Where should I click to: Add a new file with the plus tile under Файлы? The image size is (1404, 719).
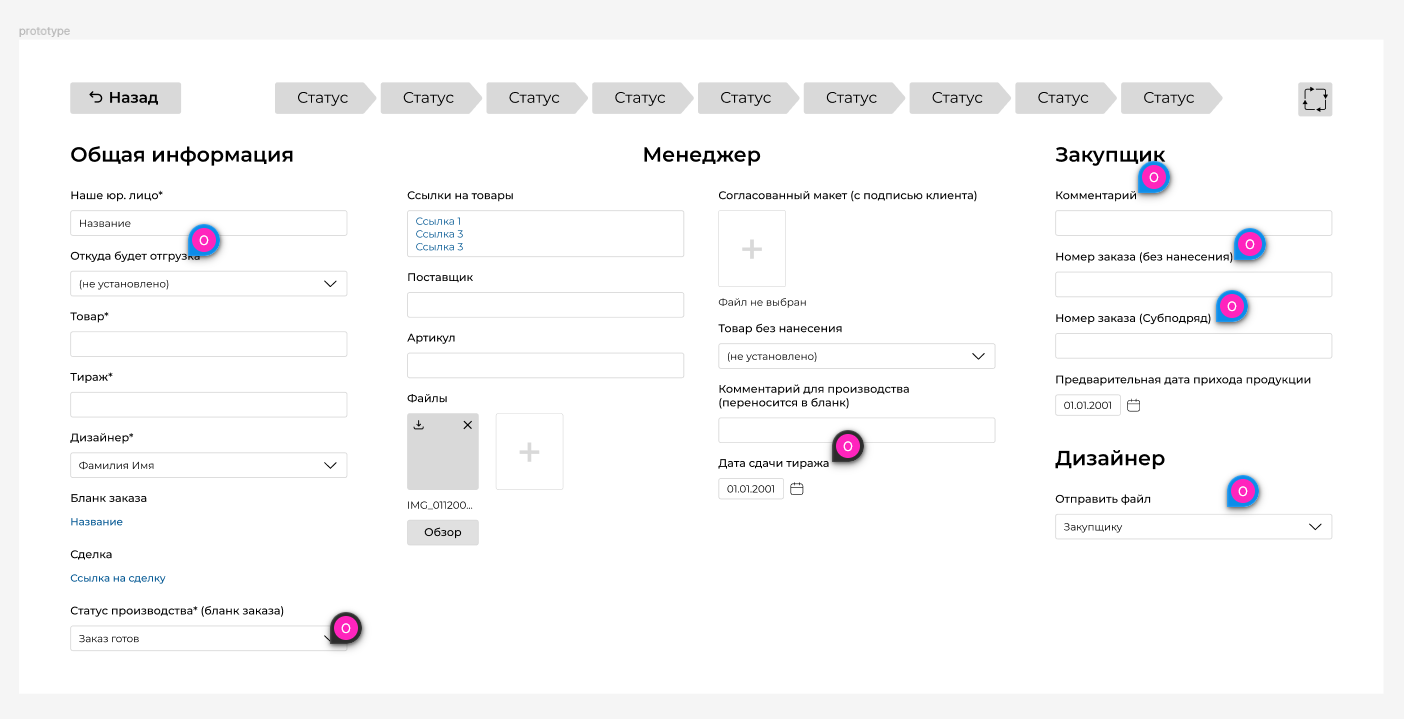[x=529, y=452]
